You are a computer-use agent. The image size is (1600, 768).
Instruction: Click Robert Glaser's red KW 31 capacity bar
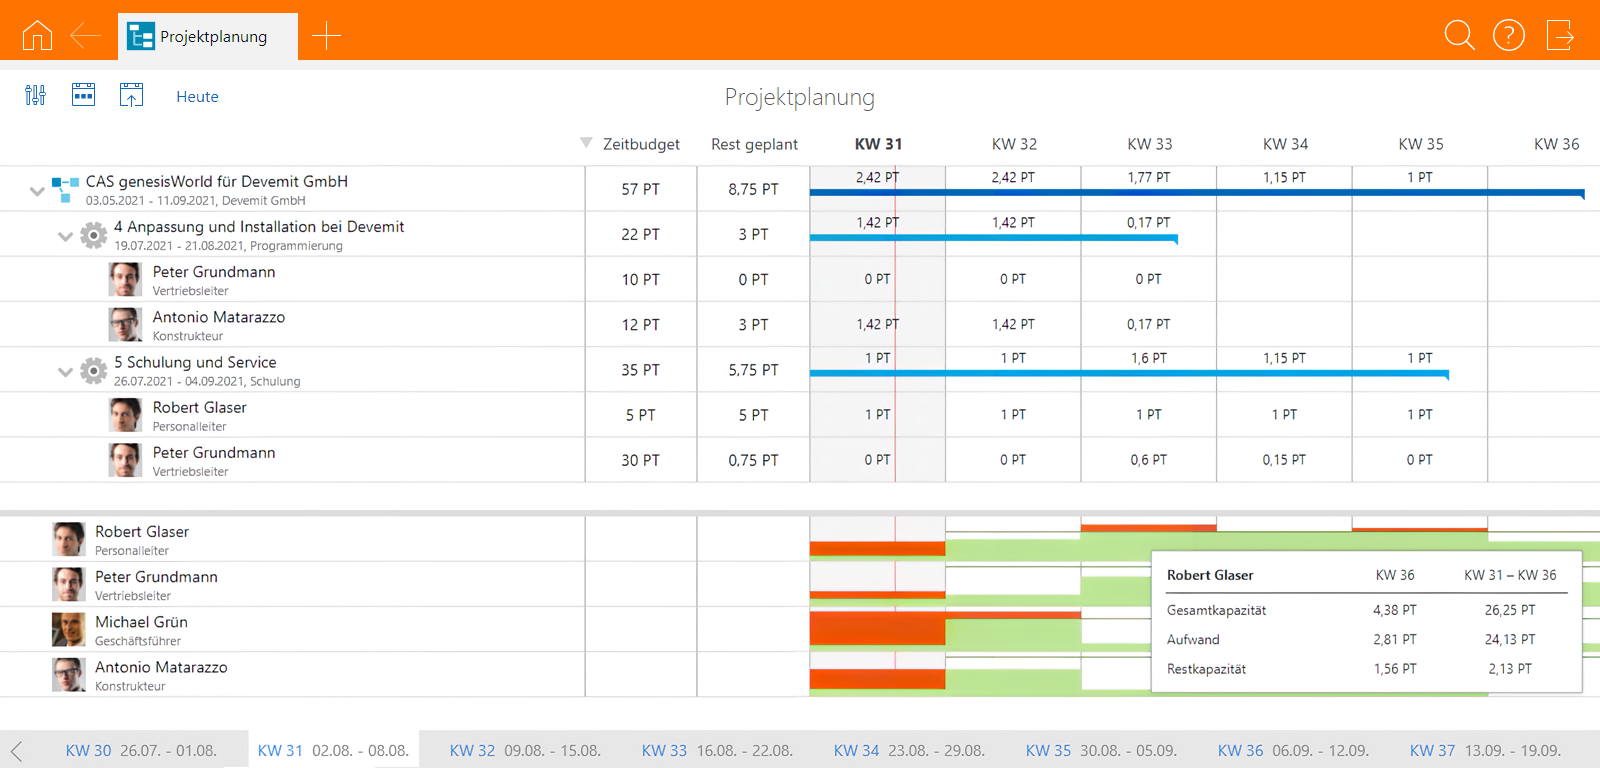pyautogui.click(x=877, y=548)
